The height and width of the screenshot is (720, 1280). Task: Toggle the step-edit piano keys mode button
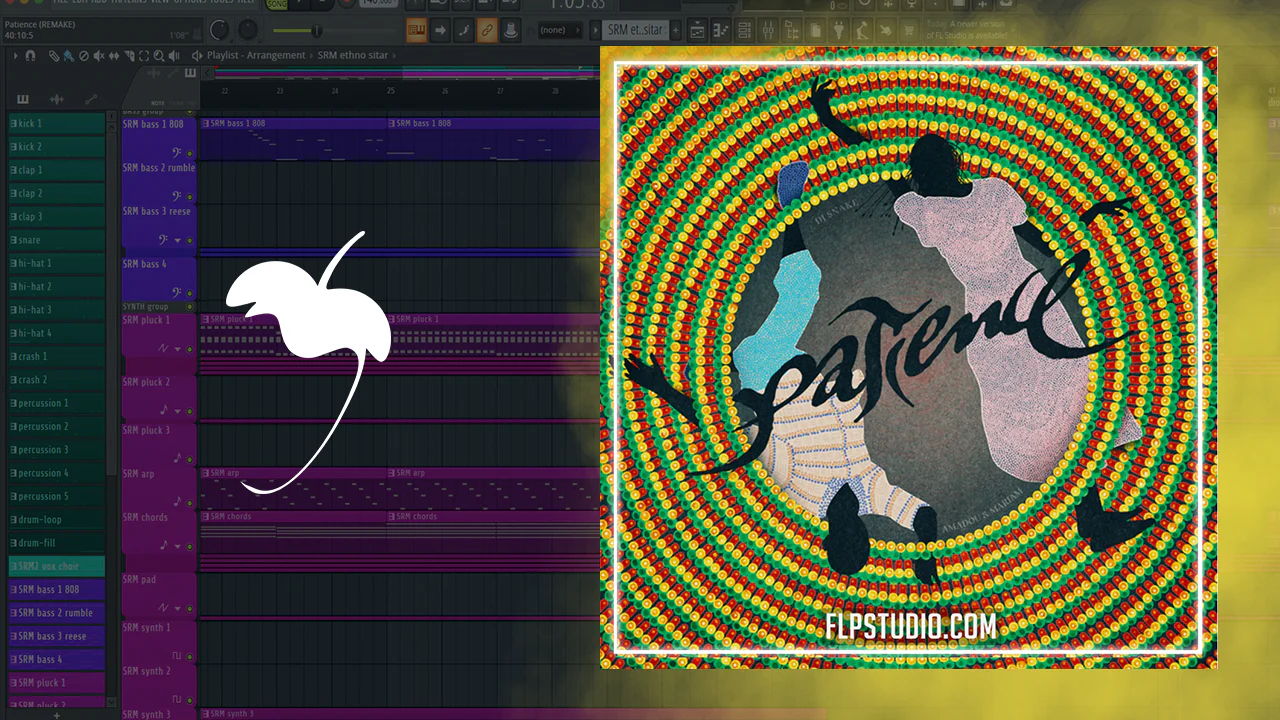[416, 31]
